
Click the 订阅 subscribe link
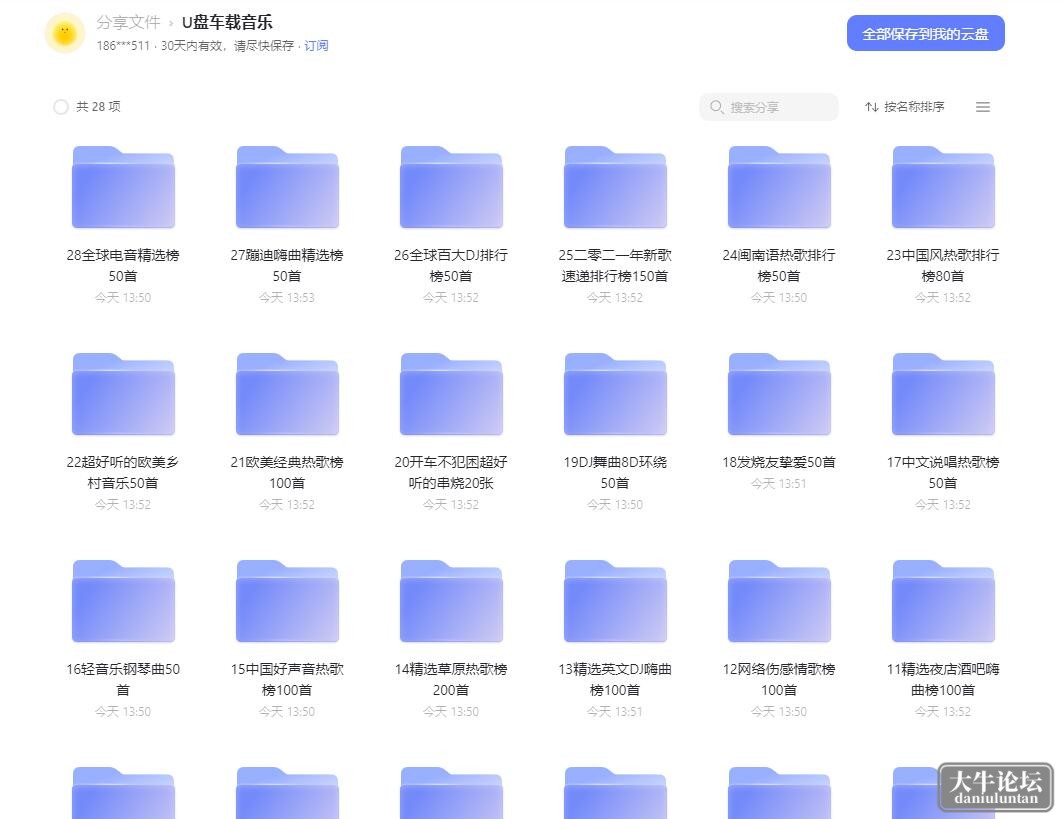pyautogui.click(x=316, y=45)
